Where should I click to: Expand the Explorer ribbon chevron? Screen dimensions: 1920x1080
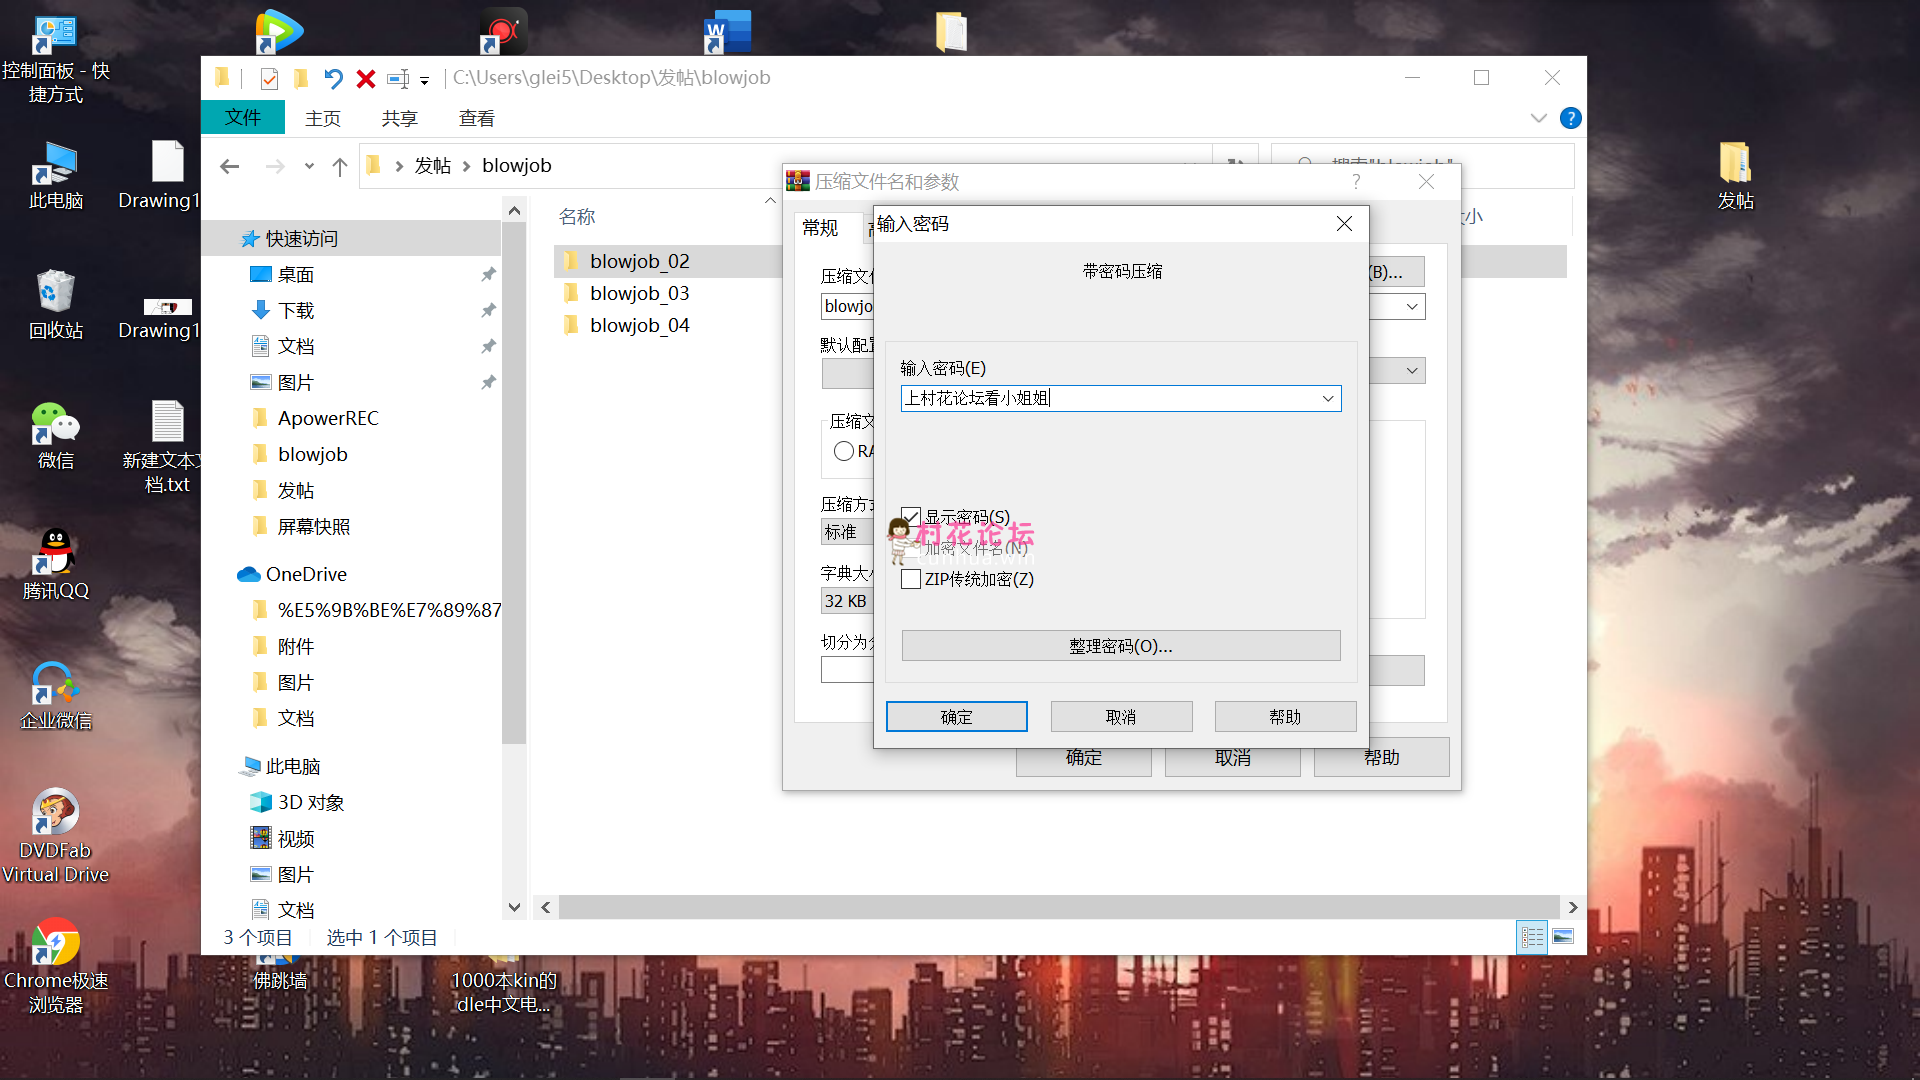click(x=1538, y=118)
